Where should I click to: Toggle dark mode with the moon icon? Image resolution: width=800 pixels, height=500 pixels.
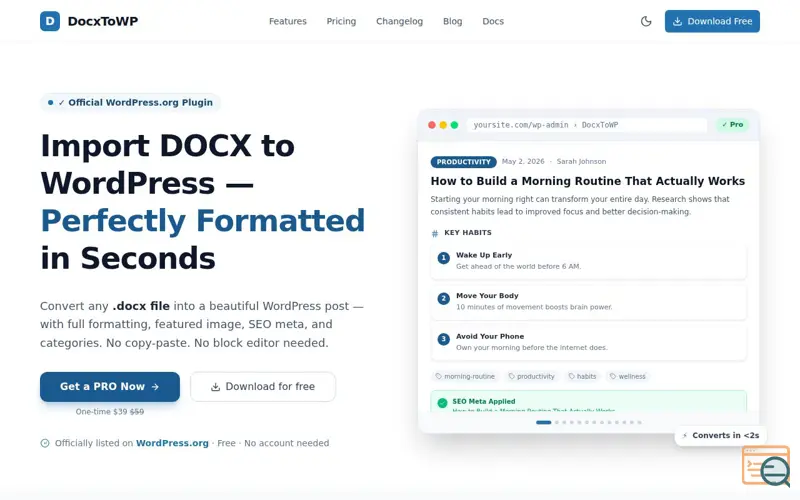646,21
